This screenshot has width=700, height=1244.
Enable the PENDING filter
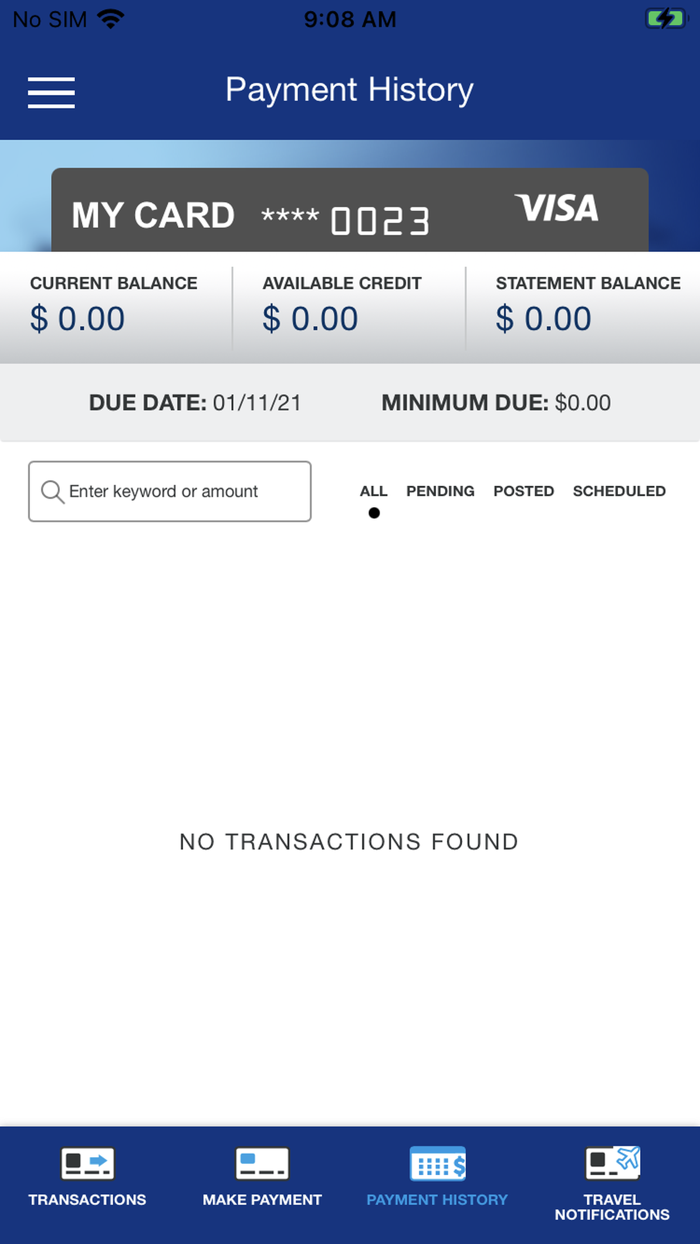440,491
